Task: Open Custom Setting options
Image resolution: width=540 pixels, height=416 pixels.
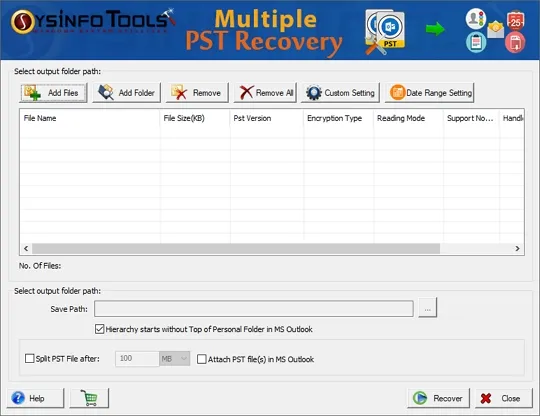Action: pyautogui.click(x=340, y=93)
